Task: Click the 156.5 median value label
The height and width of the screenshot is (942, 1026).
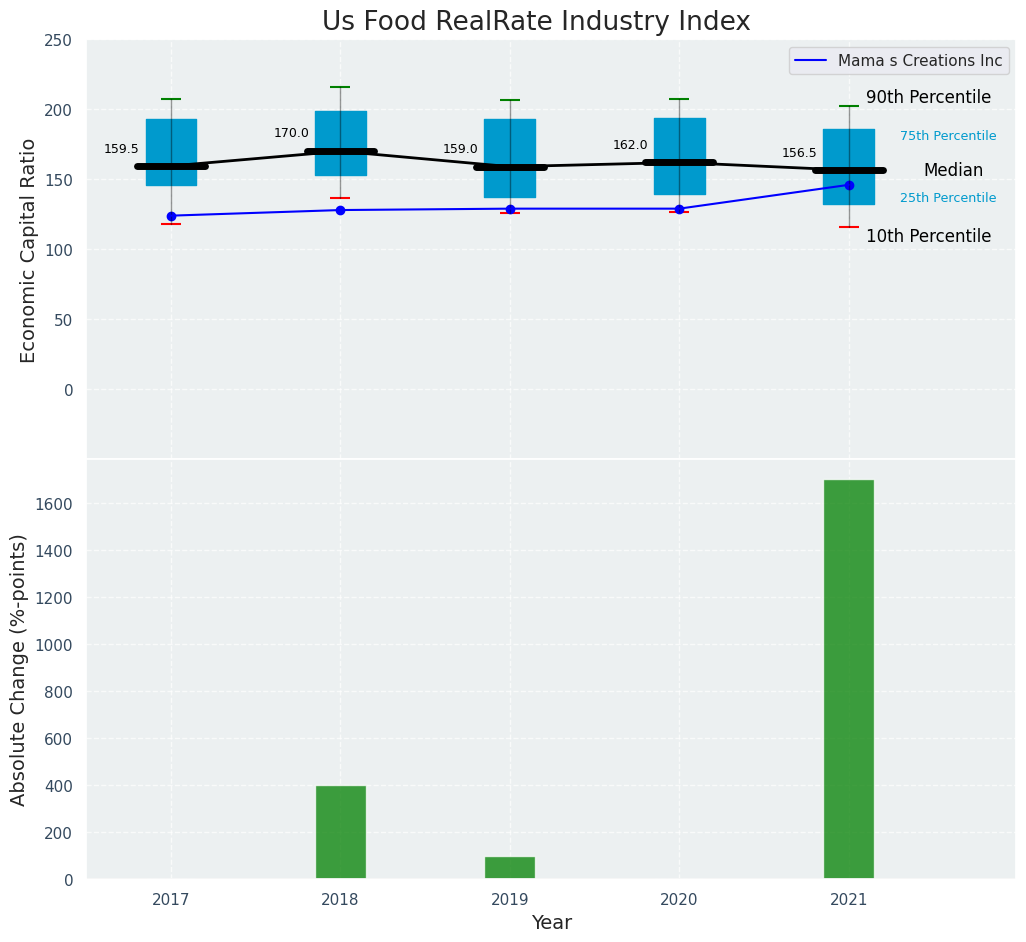Action: coord(799,153)
